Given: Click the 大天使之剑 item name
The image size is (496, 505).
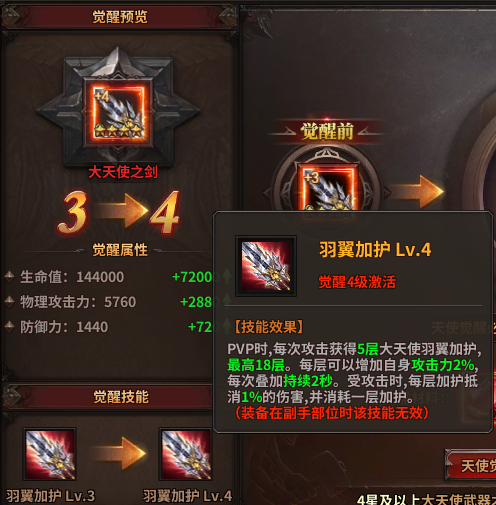Looking at the screenshot, I should click(123, 172).
